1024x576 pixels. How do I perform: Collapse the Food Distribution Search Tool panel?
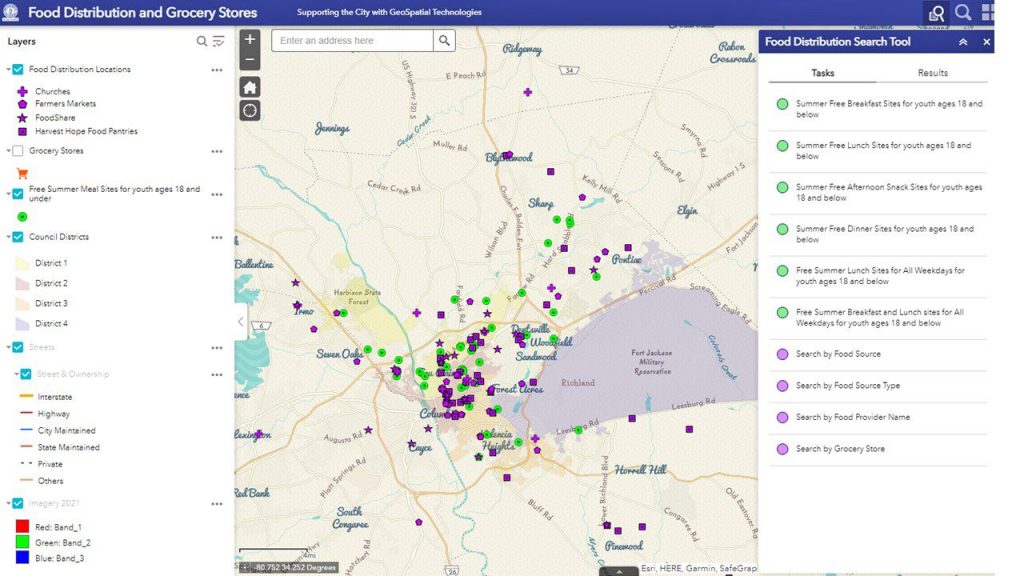[x=963, y=42]
